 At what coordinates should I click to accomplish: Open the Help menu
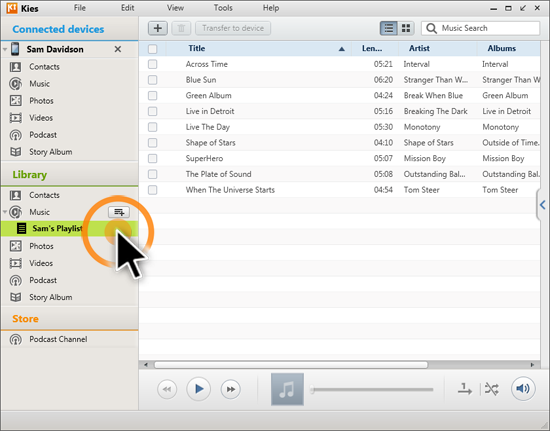click(271, 8)
